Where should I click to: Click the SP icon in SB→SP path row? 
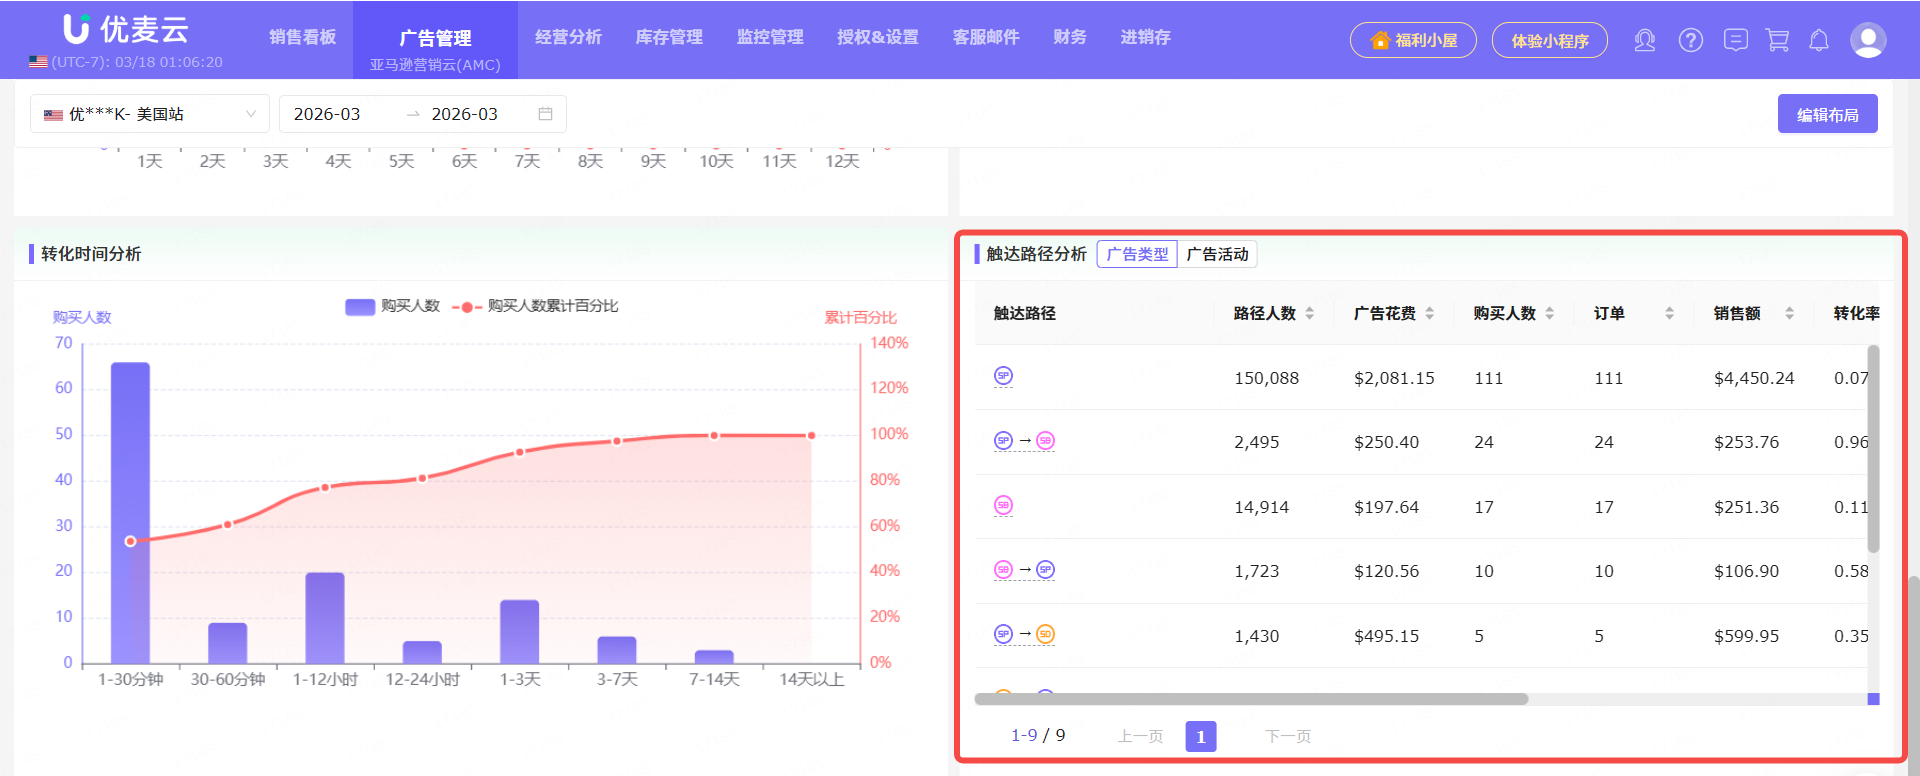(x=1045, y=570)
